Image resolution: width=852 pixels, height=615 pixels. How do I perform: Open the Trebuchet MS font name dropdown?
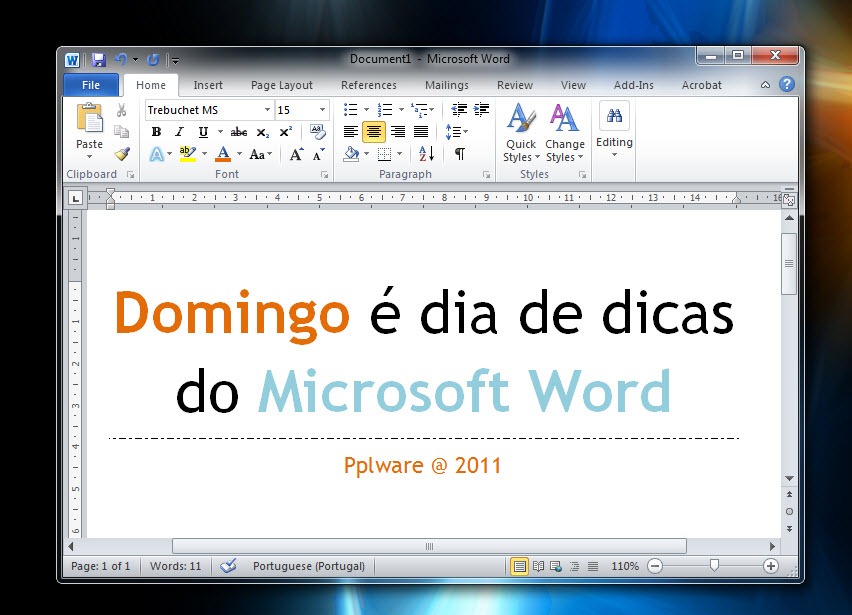click(267, 110)
